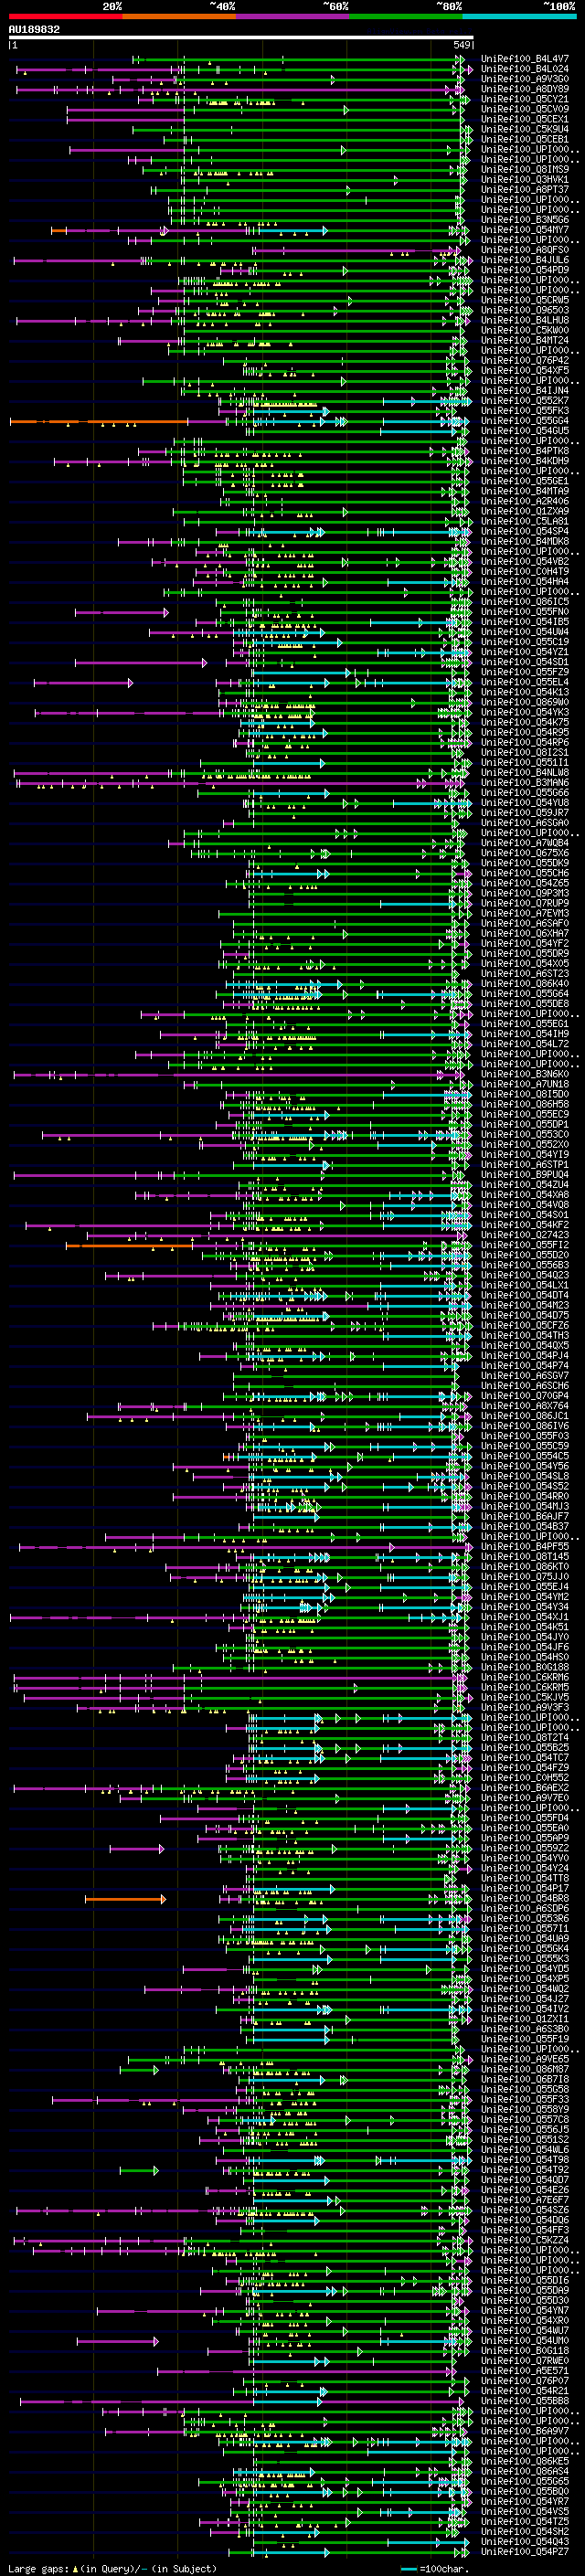Select label UniRef100_A5E571
This screenshot has height=2576, width=585.
tap(525, 2370)
